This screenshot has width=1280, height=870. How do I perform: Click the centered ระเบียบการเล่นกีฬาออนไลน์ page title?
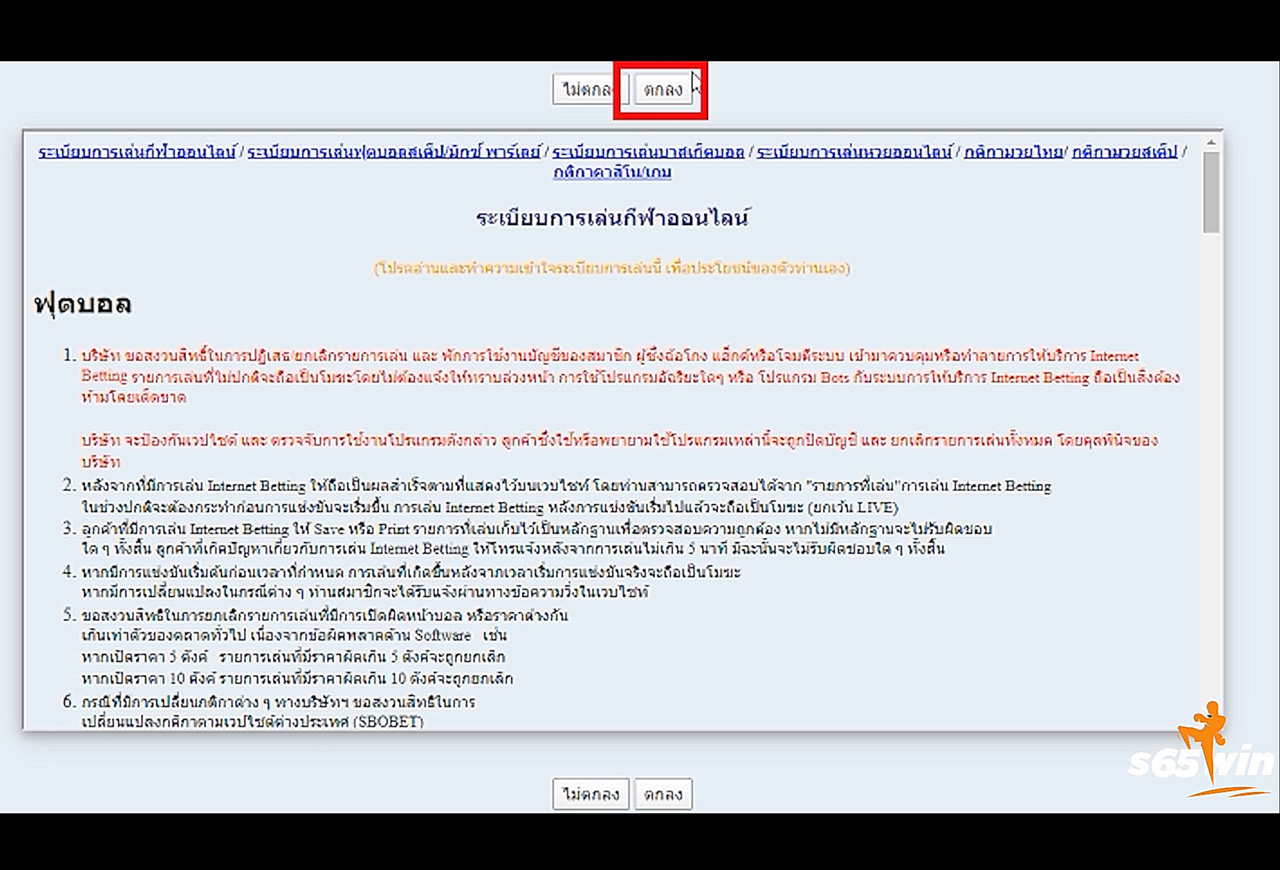coord(612,218)
